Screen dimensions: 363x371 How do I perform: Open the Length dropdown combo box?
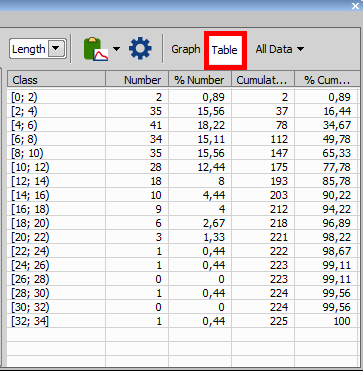pos(38,49)
